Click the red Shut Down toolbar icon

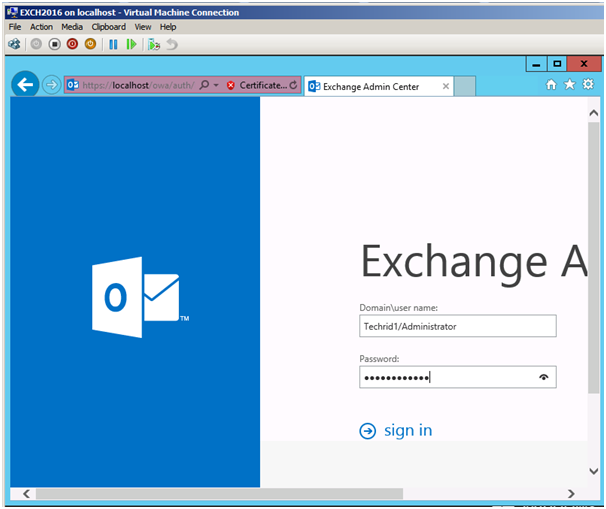(72, 44)
